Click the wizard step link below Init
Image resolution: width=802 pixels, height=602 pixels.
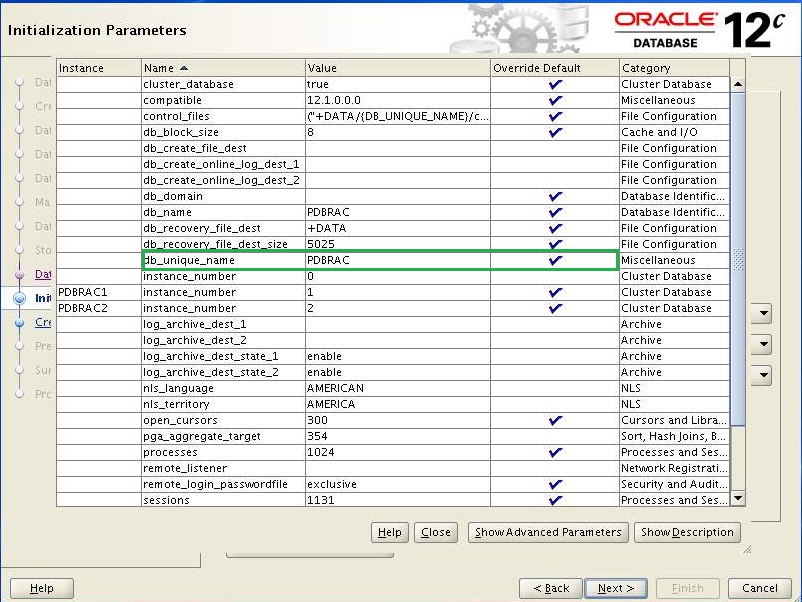click(43, 322)
